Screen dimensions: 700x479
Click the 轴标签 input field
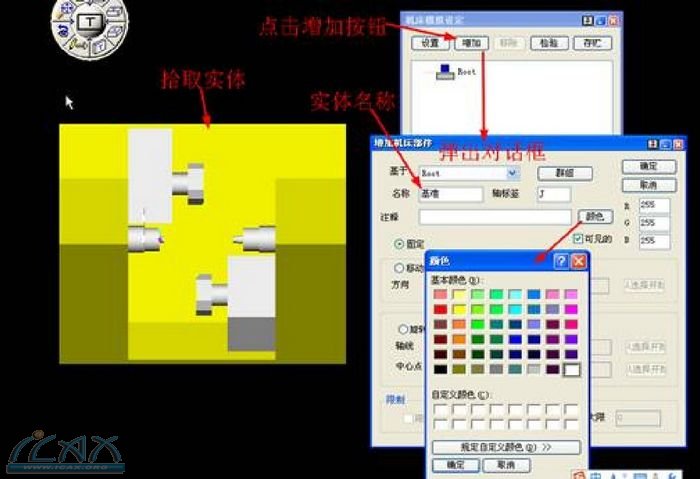point(554,194)
